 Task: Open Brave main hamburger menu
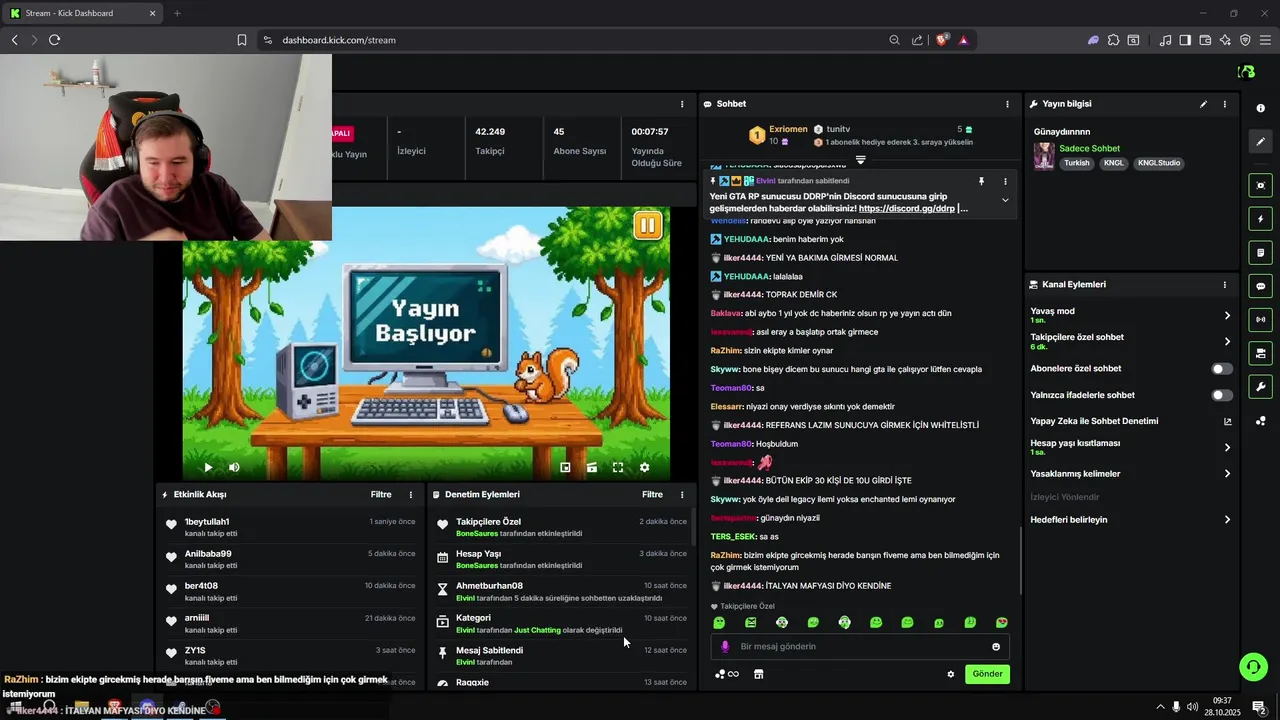[x=1265, y=40]
